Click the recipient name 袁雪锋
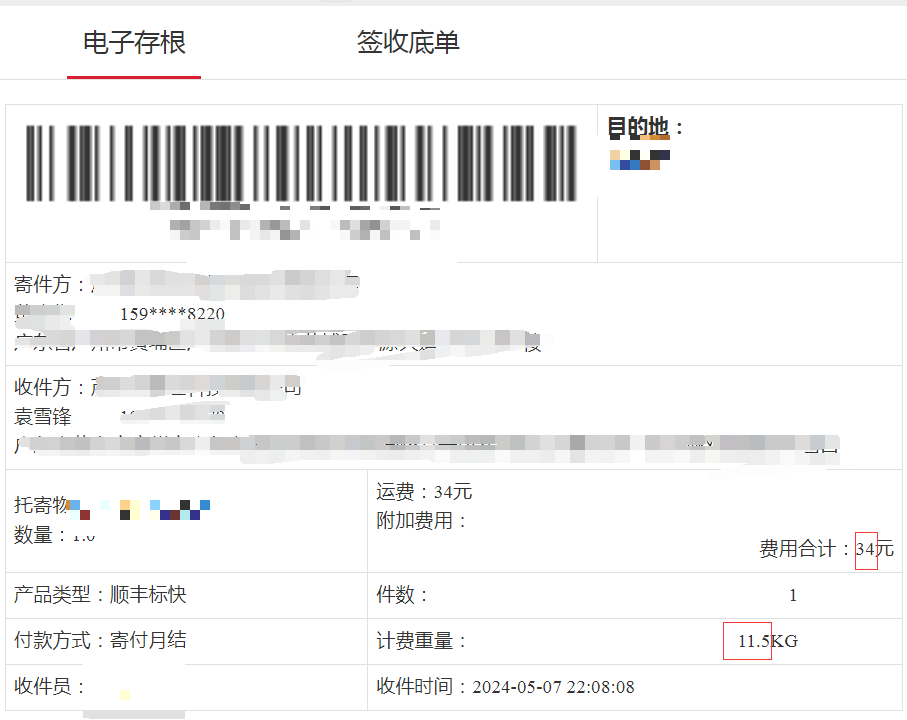This screenshot has width=907, height=720. [x=43, y=416]
